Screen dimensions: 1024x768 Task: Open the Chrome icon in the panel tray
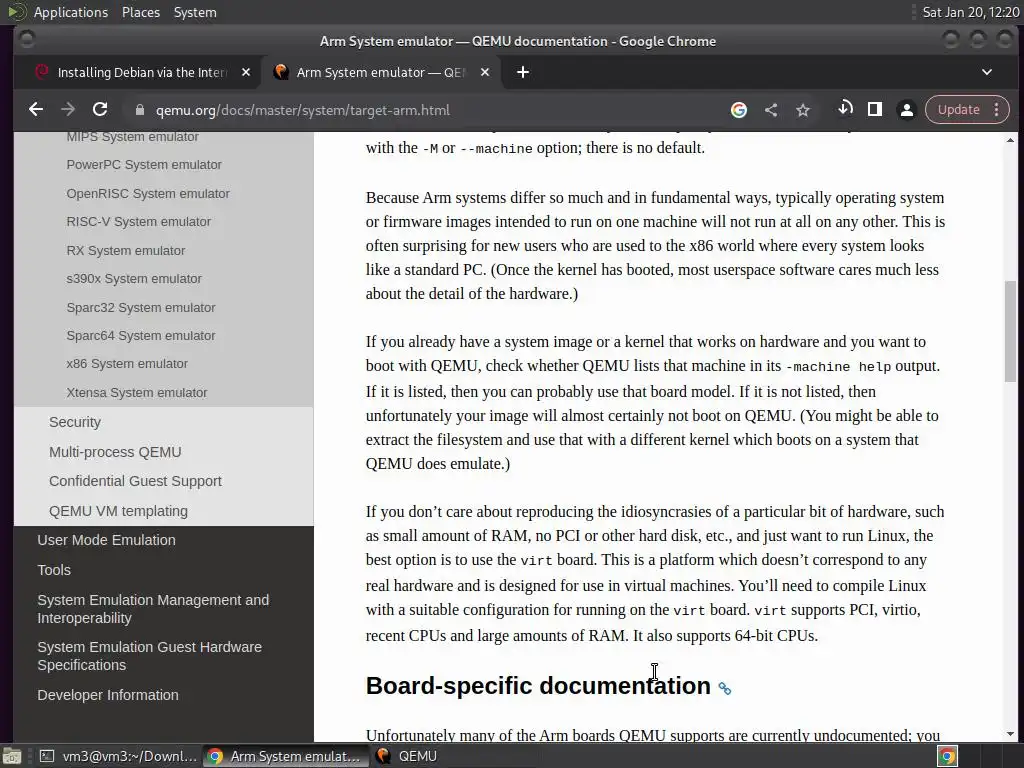coord(948,756)
